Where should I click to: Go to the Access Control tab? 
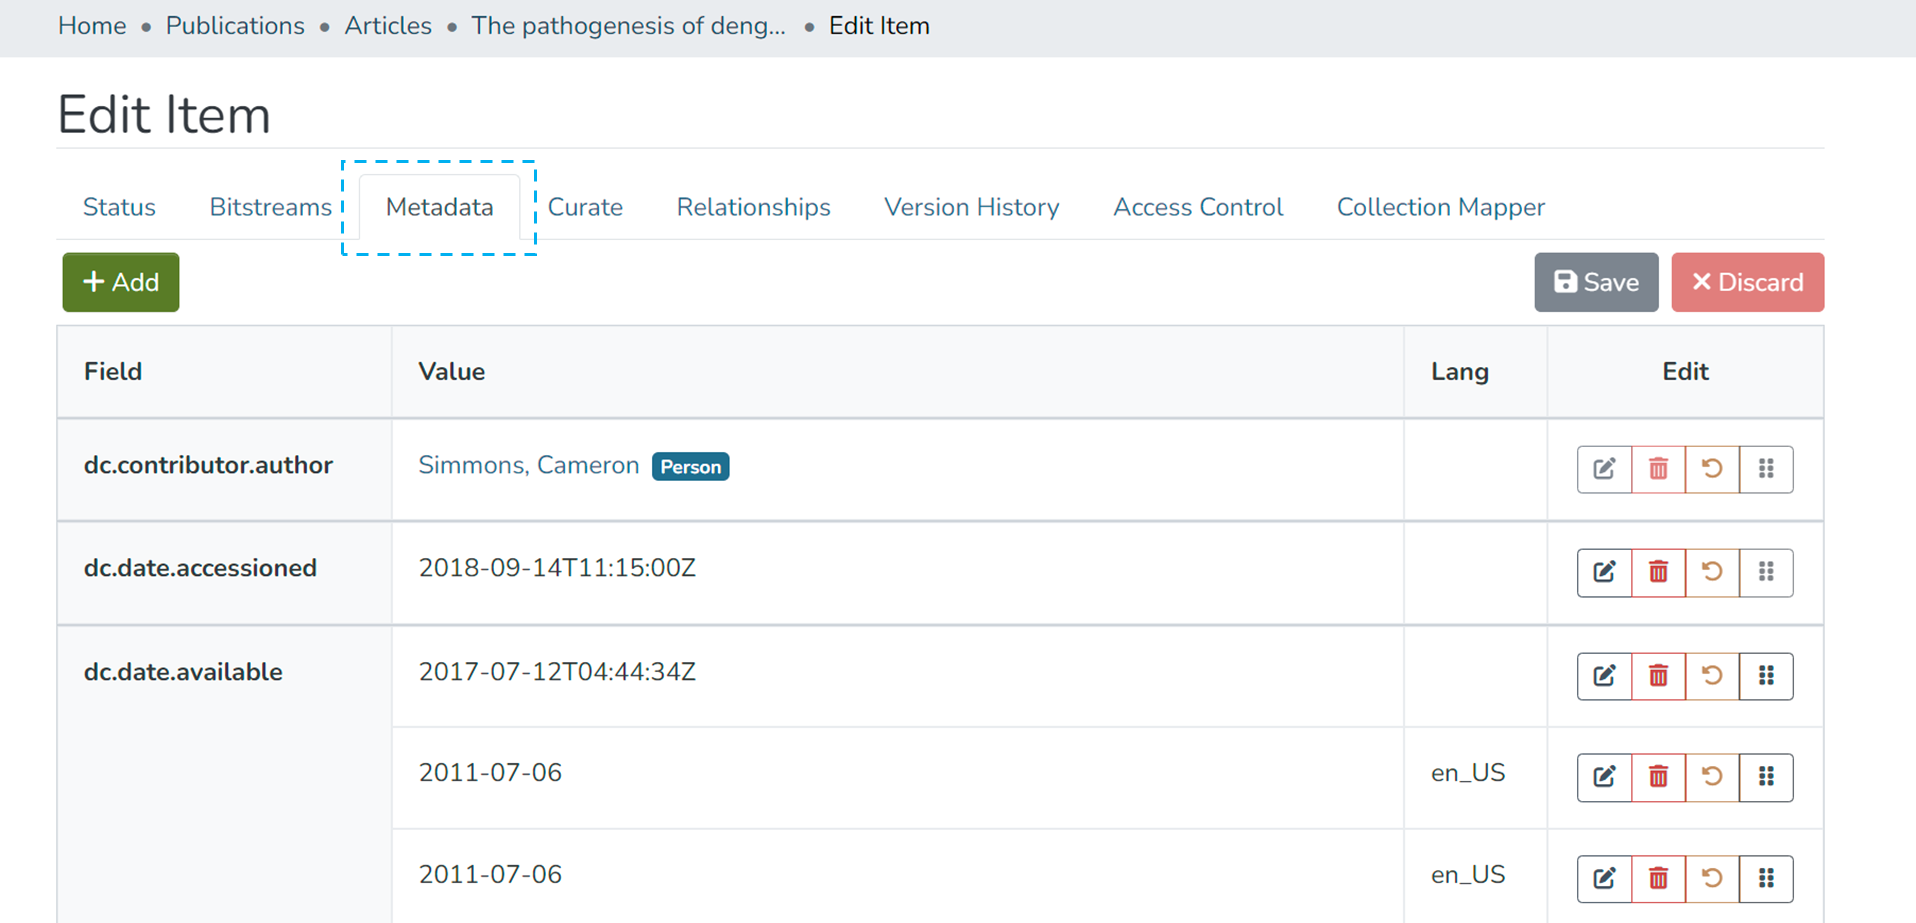coord(1197,207)
